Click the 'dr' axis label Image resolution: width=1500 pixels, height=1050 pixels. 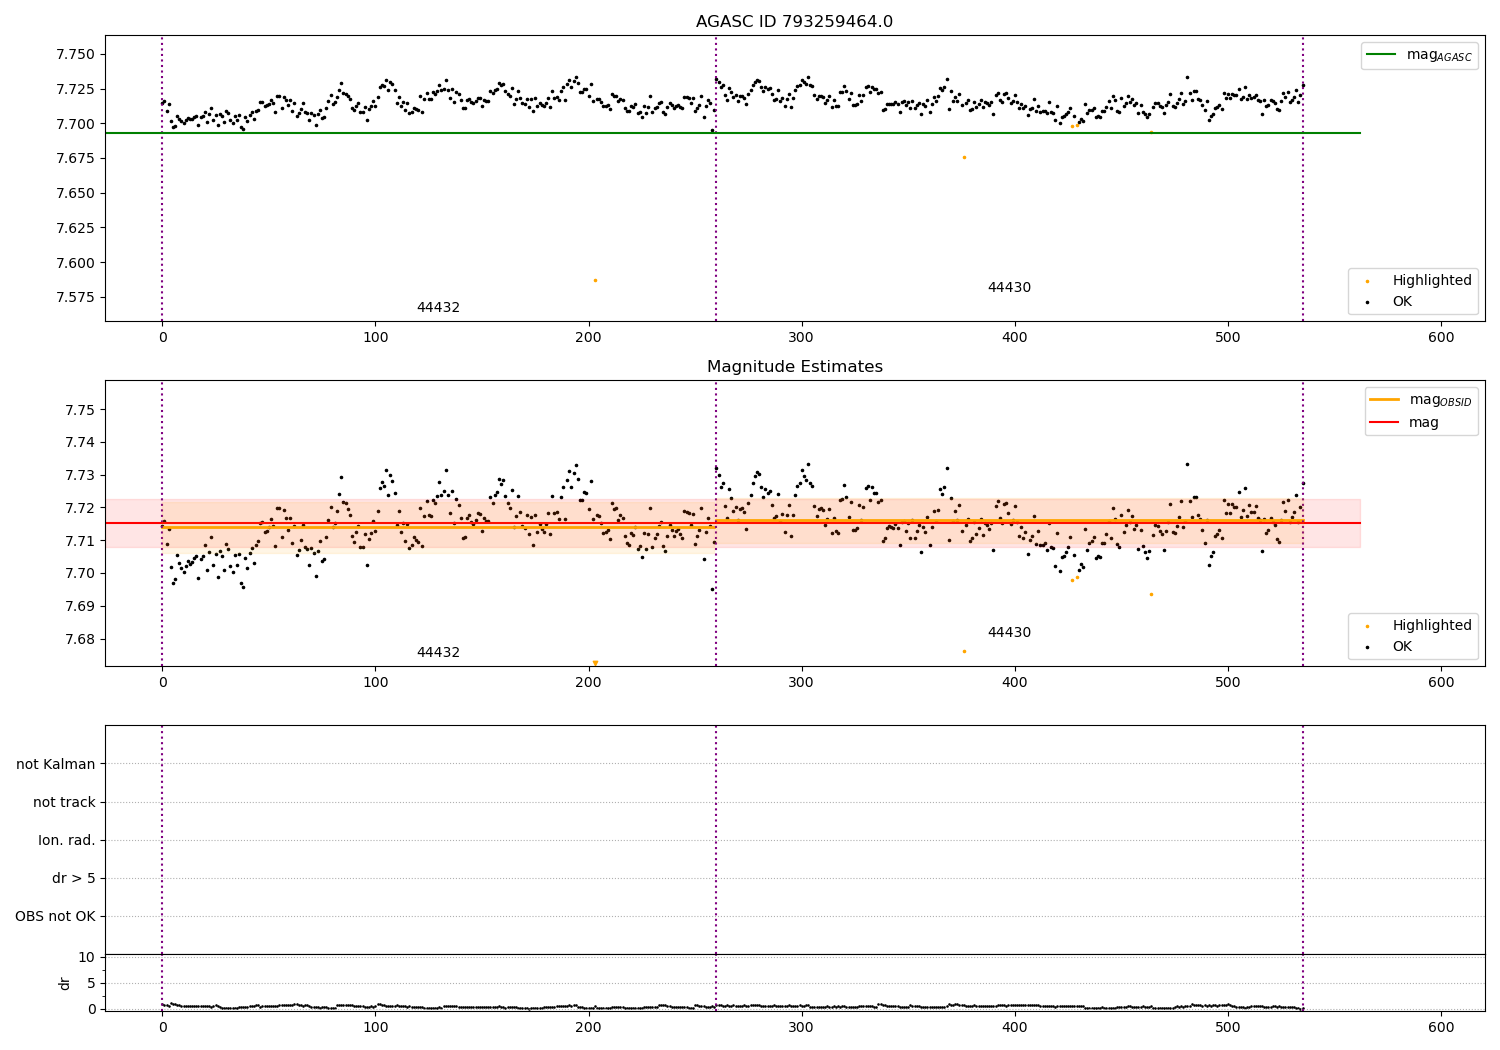65,983
